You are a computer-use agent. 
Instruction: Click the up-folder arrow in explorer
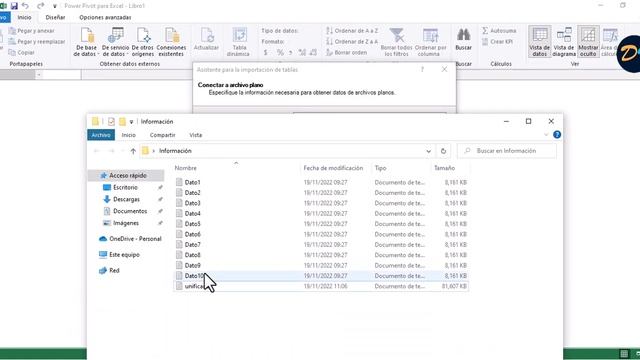point(133,151)
